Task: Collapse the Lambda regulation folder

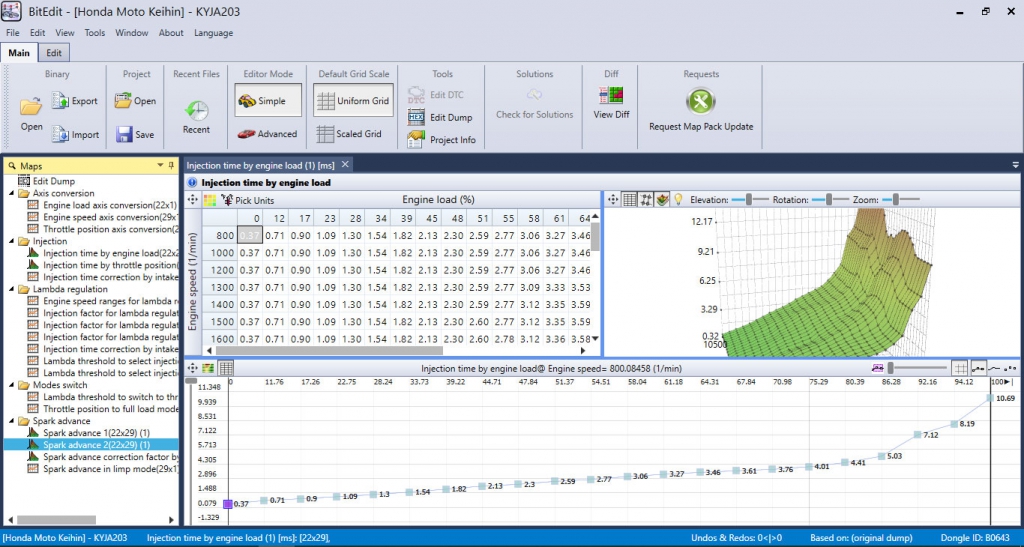Action: [12, 289]
